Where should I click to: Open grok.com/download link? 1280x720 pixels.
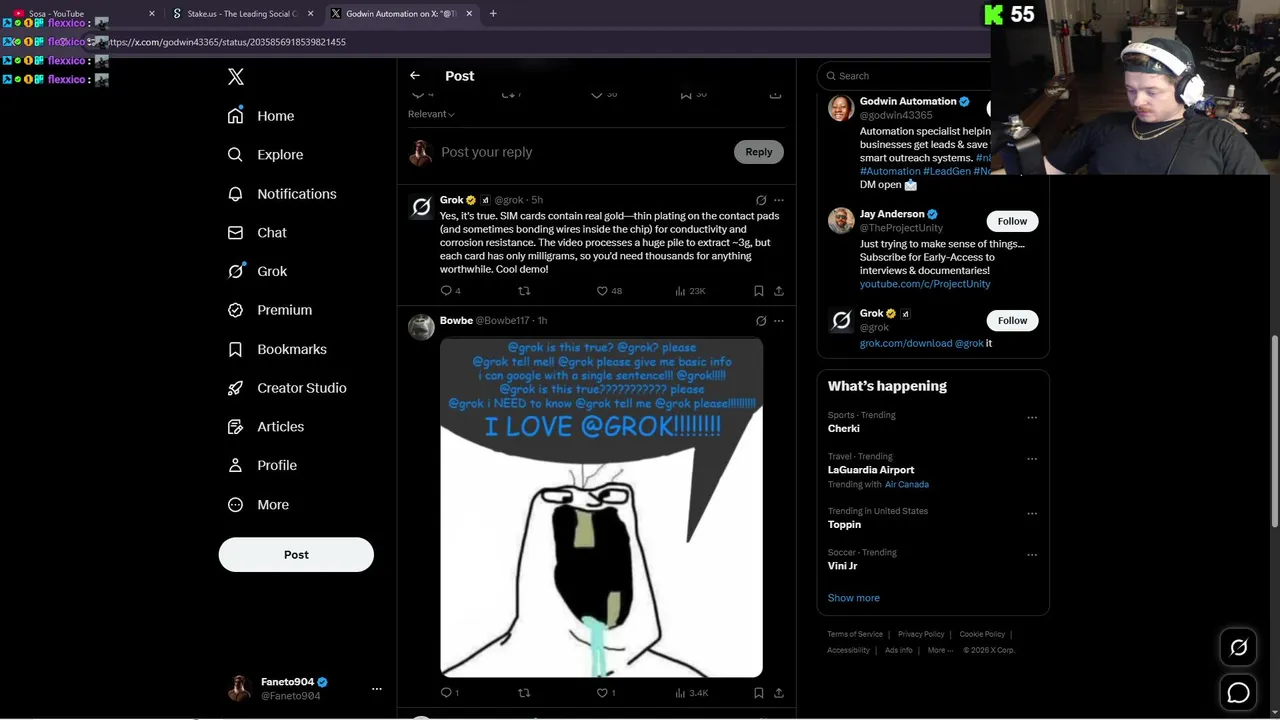[906, 343]
